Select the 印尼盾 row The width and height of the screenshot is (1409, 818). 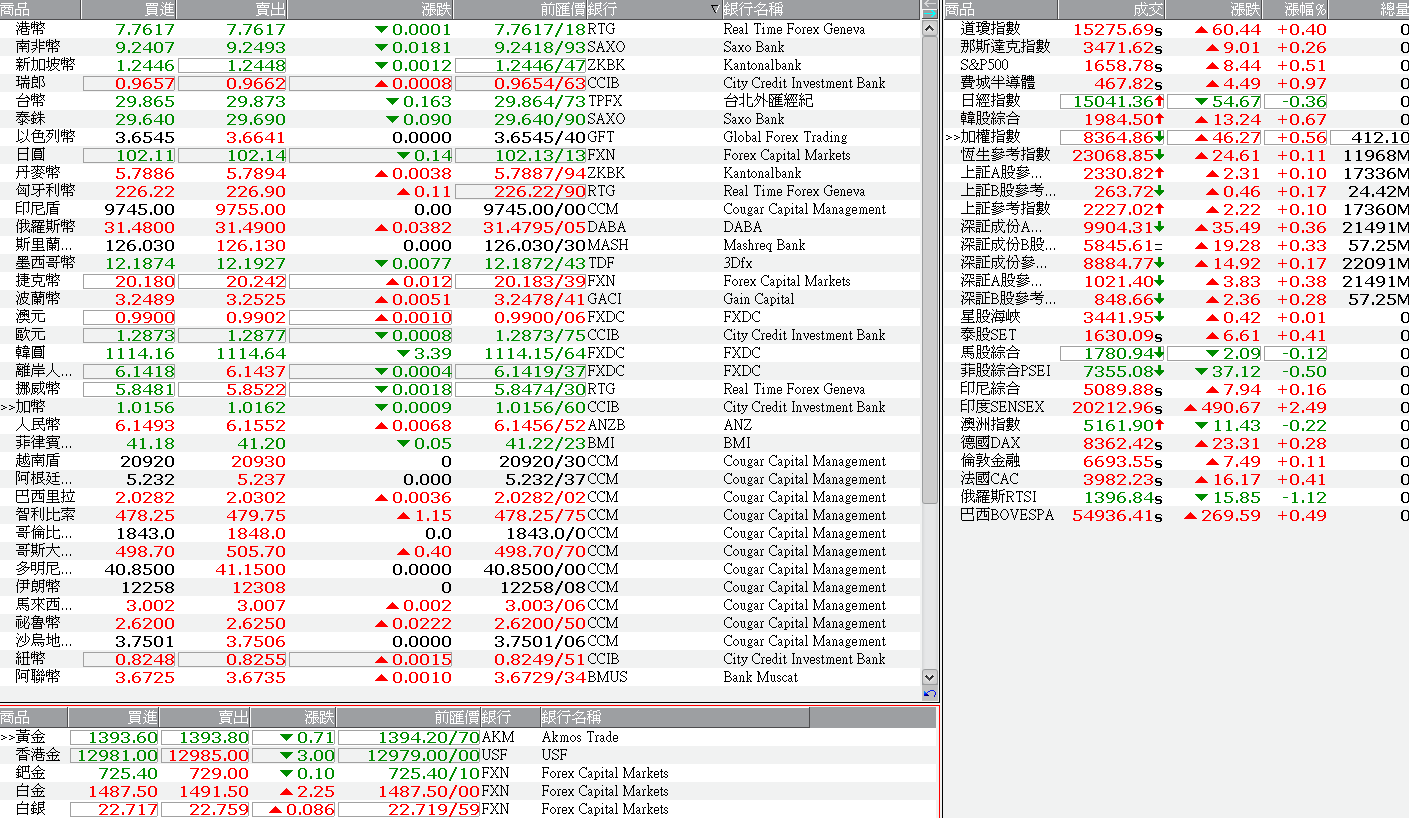[460, 209]
